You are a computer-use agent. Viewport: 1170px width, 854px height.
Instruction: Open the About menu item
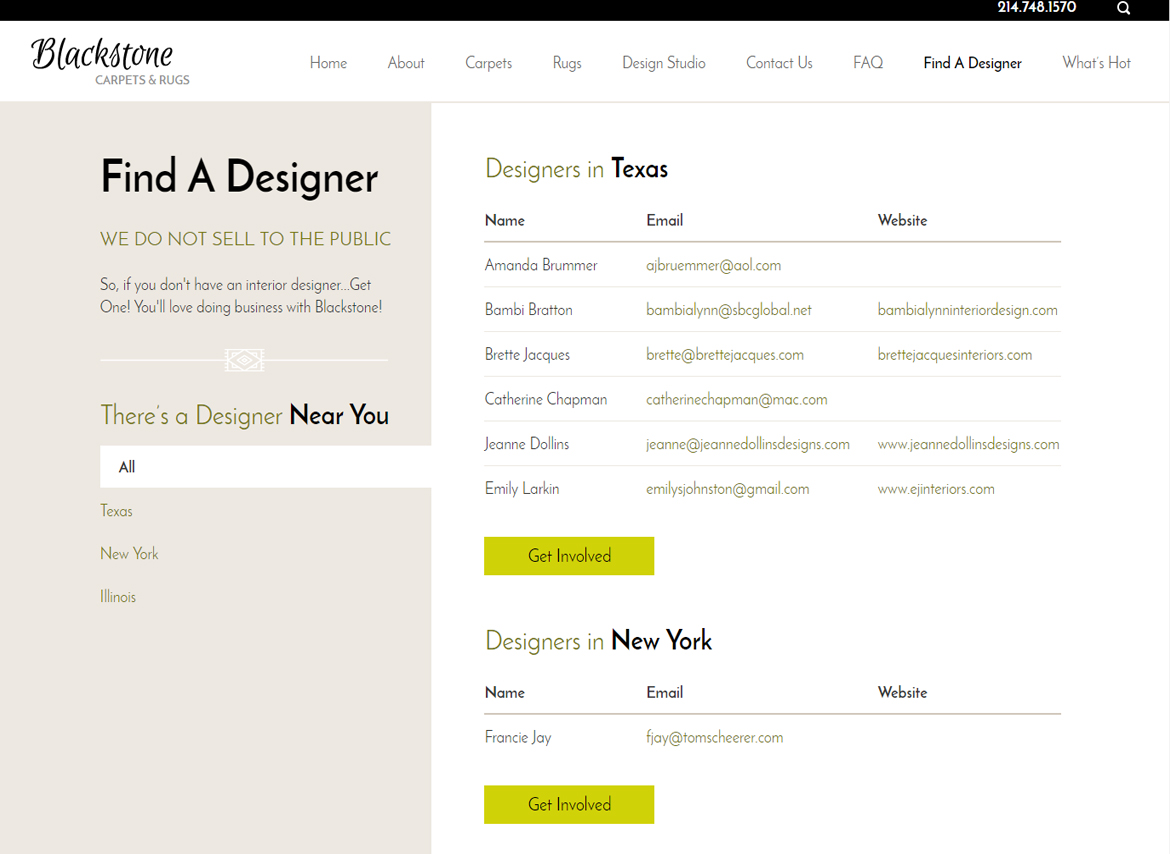click(406, 63)
